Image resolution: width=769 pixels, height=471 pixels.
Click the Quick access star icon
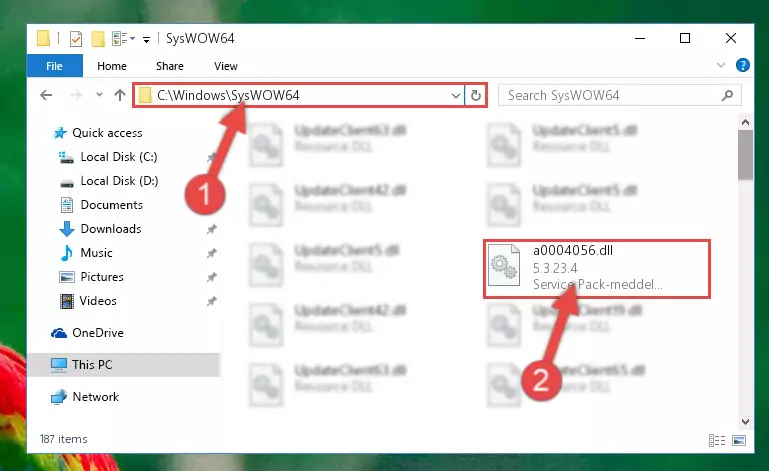pos(60,133)
